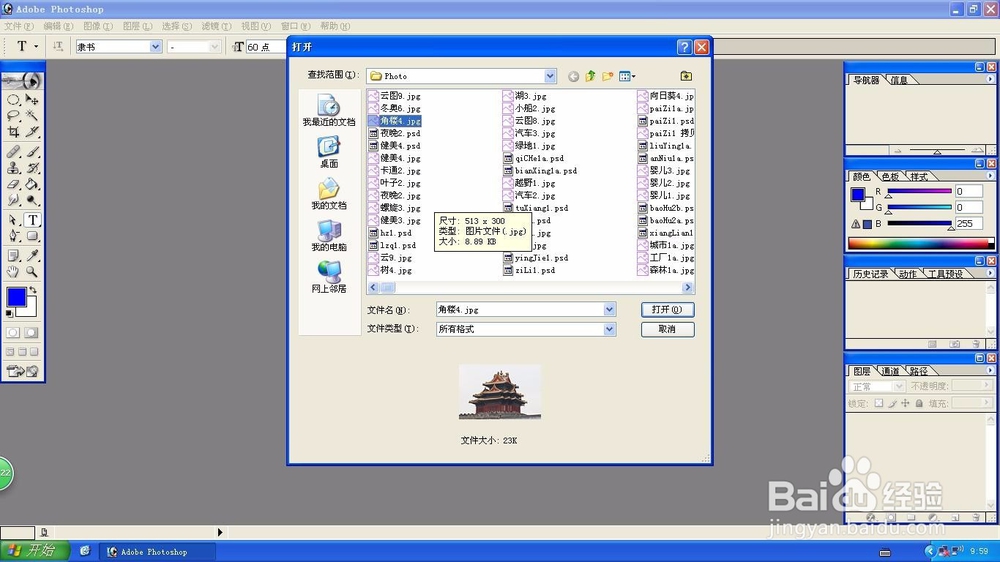Select the Path Selection arrow tool
The image size is (1000, 562).
click(x=13, y=220)
